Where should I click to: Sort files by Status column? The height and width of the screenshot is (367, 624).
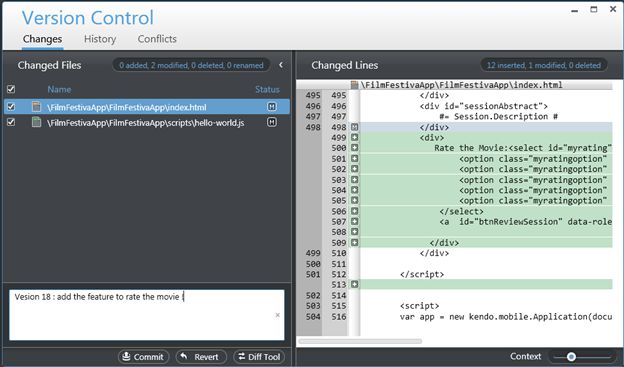click(x=267, y=89)
